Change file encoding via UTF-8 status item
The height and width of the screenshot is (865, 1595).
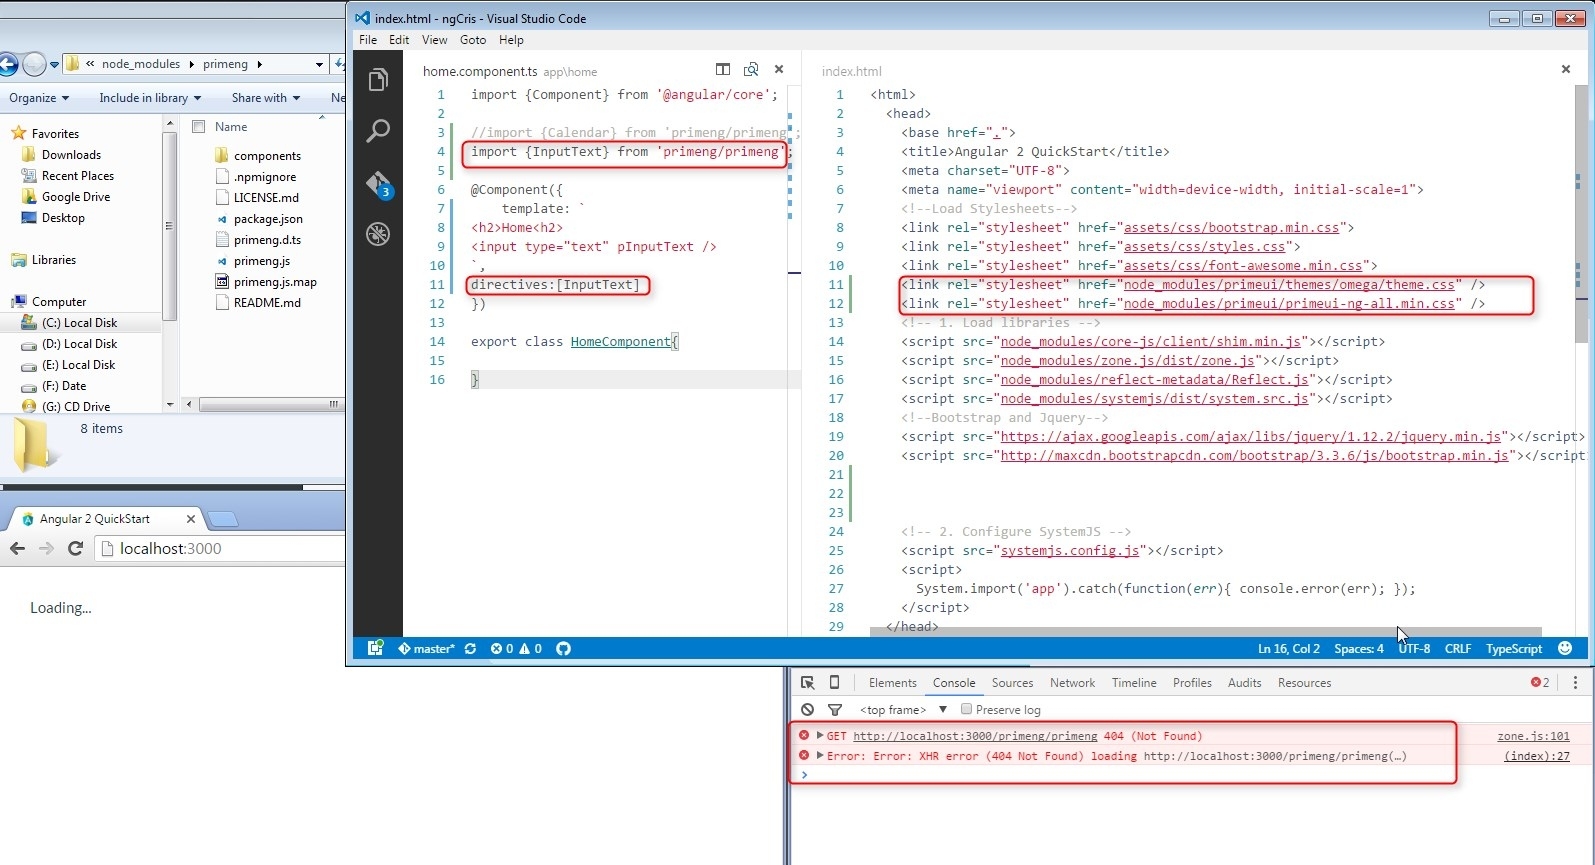point(1414,648)
